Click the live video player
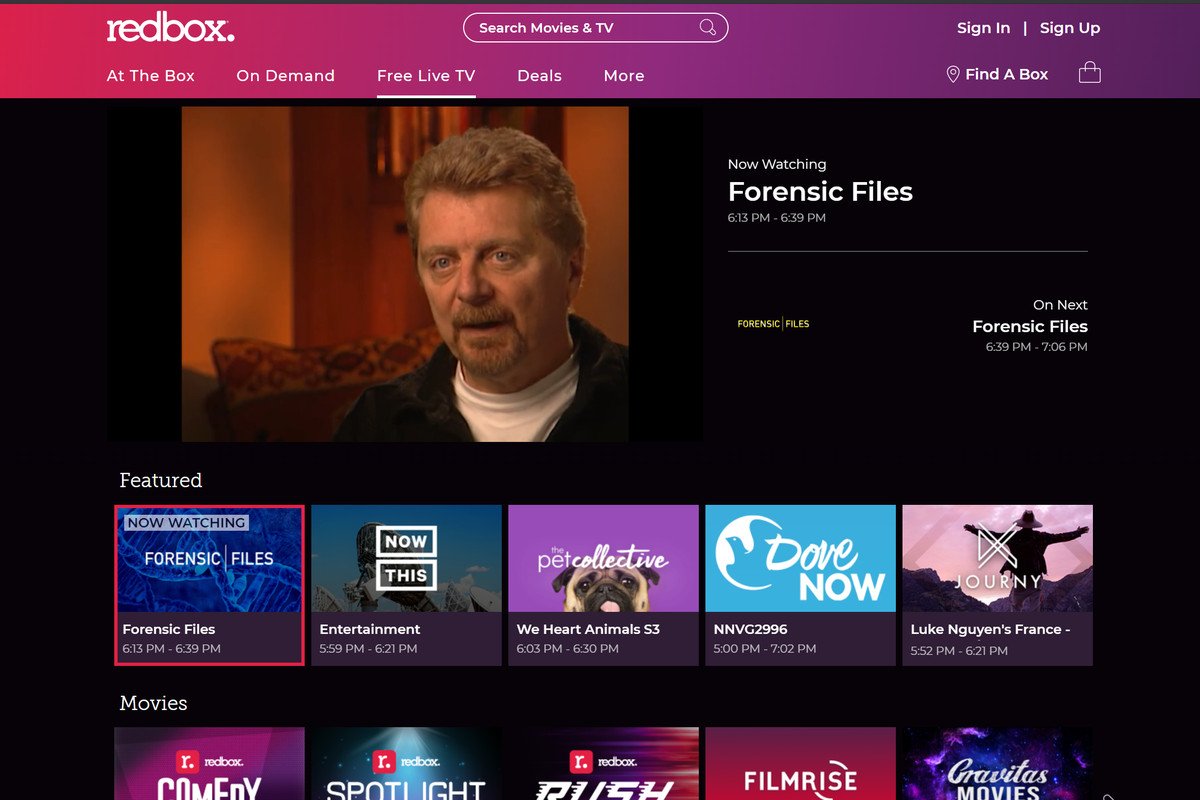The width and height of the screenshot is (1200, 800). tap(405, 274)
